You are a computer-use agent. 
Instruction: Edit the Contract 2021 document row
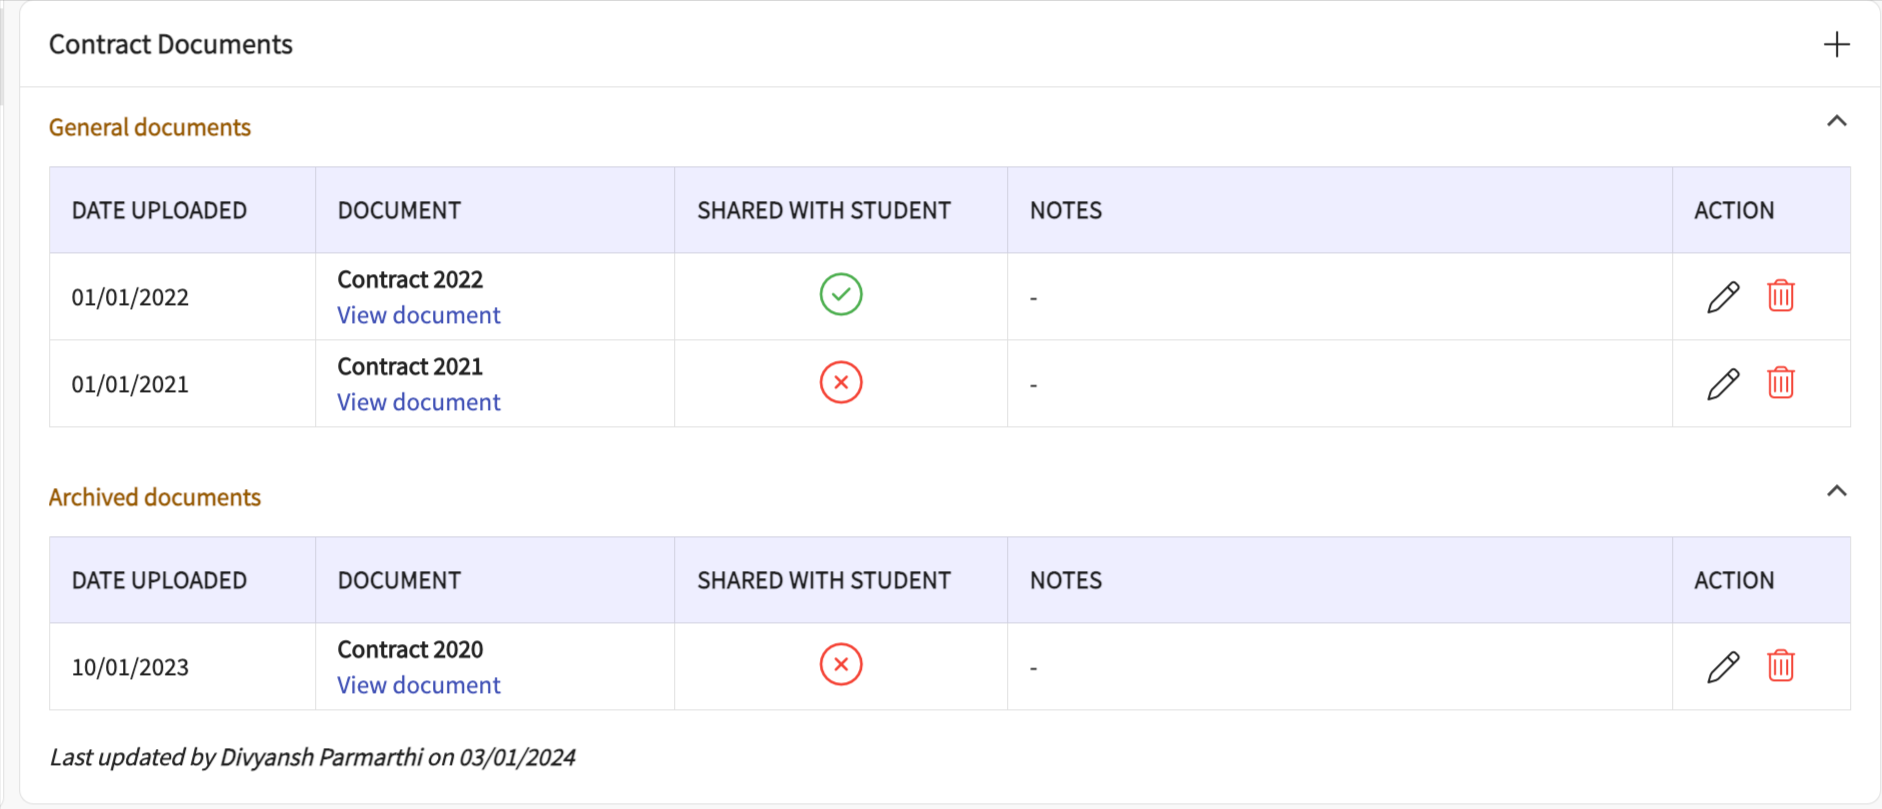[x=1723, y=384]
